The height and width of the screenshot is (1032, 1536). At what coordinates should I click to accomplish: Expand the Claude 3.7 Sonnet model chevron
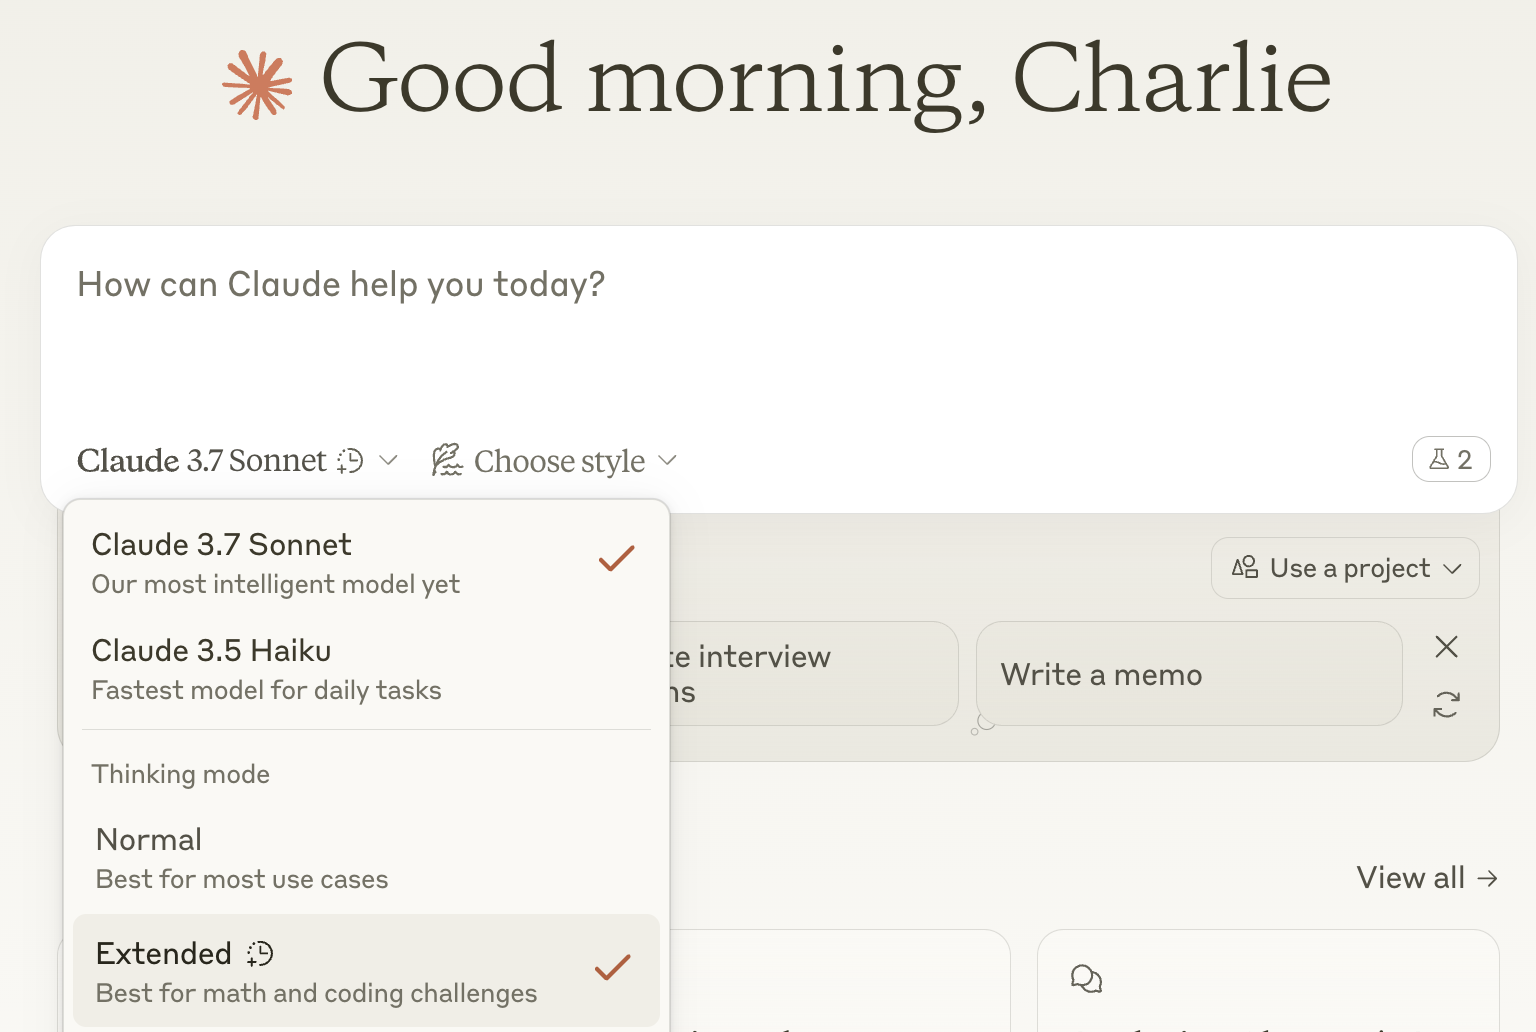click(389, 460)
